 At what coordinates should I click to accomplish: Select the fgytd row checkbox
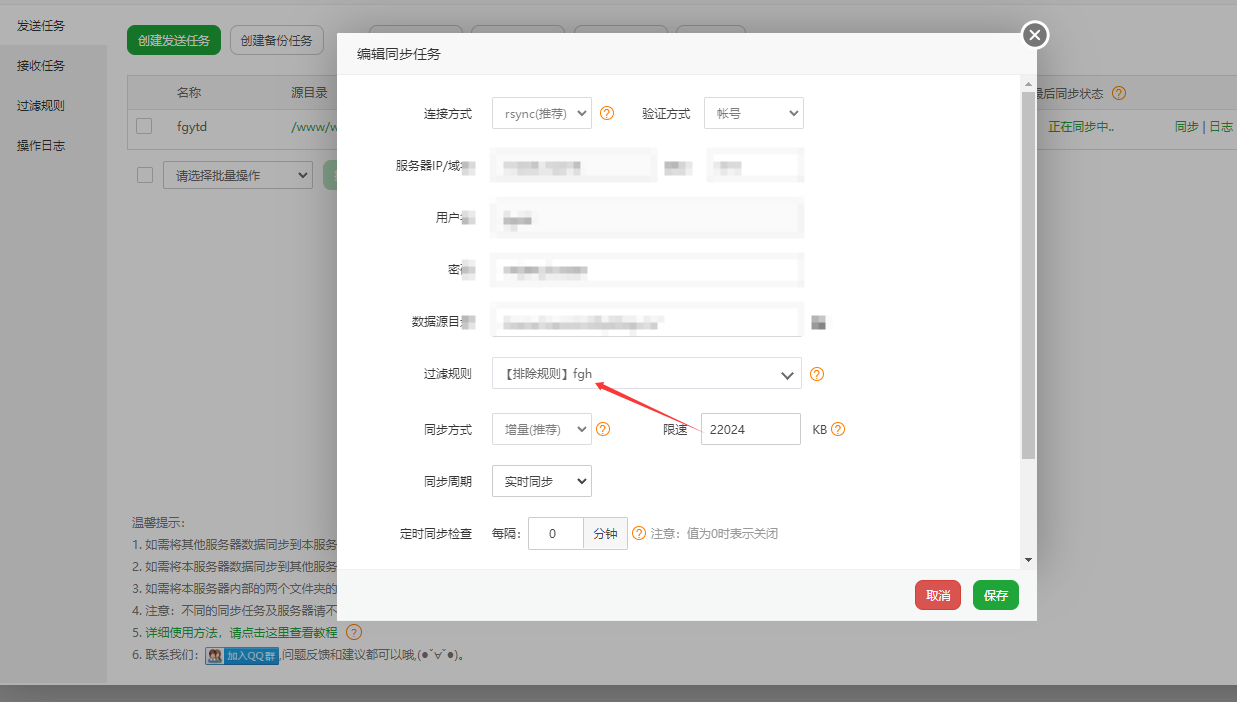144,126
